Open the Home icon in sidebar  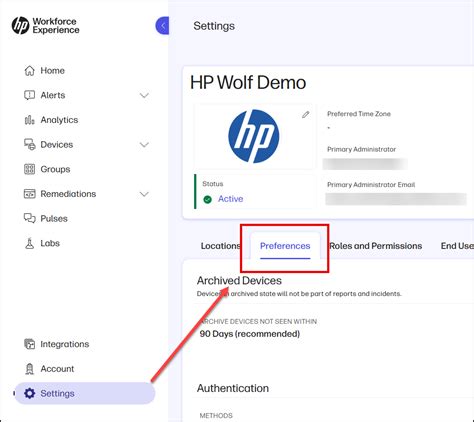[x=29, y=71]
